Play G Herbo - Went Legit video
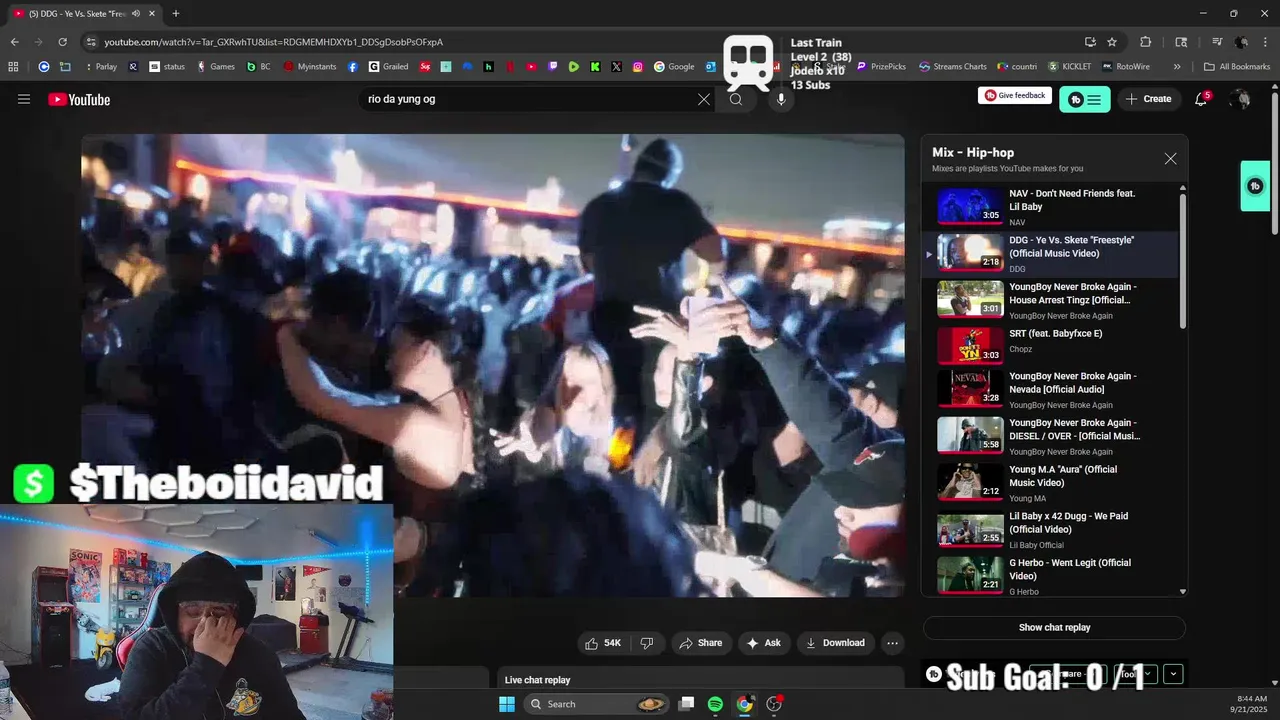This screenshot has width=1280, height=720. (1050, 578)
